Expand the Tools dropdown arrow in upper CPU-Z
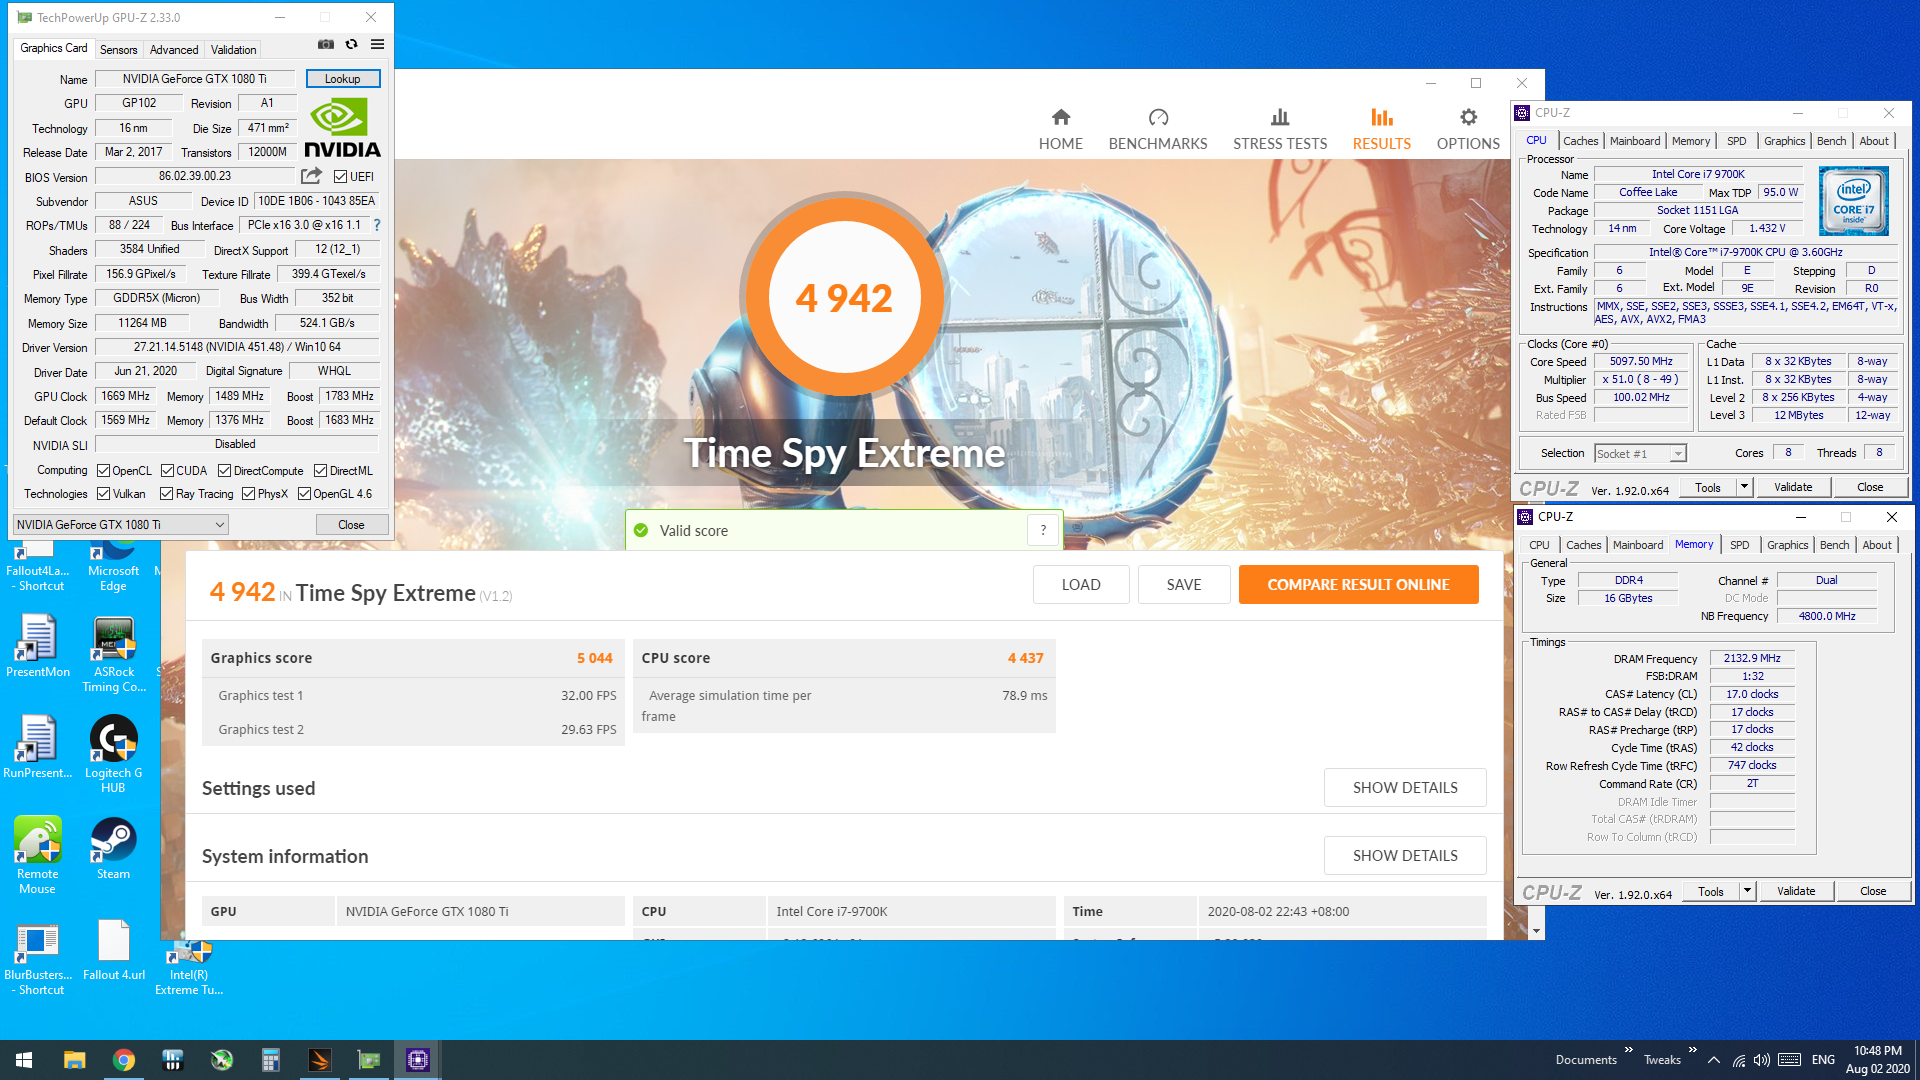 pos(1744,487)
